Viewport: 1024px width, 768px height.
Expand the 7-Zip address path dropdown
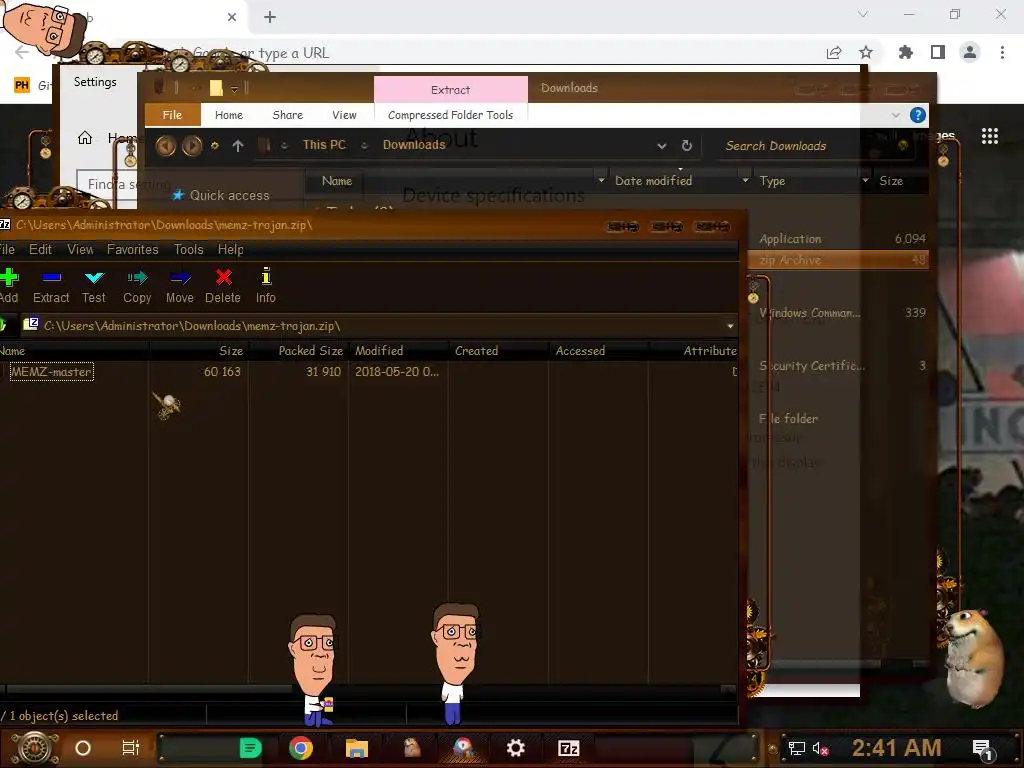(729, 326)
